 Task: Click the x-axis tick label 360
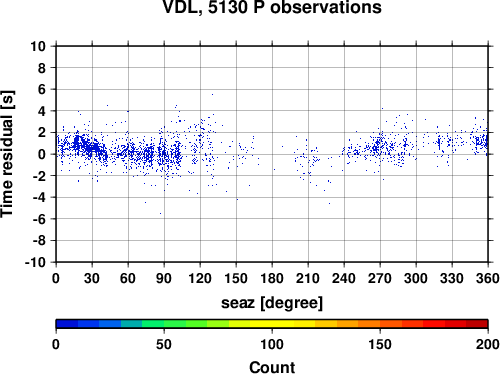click(488, 278)
